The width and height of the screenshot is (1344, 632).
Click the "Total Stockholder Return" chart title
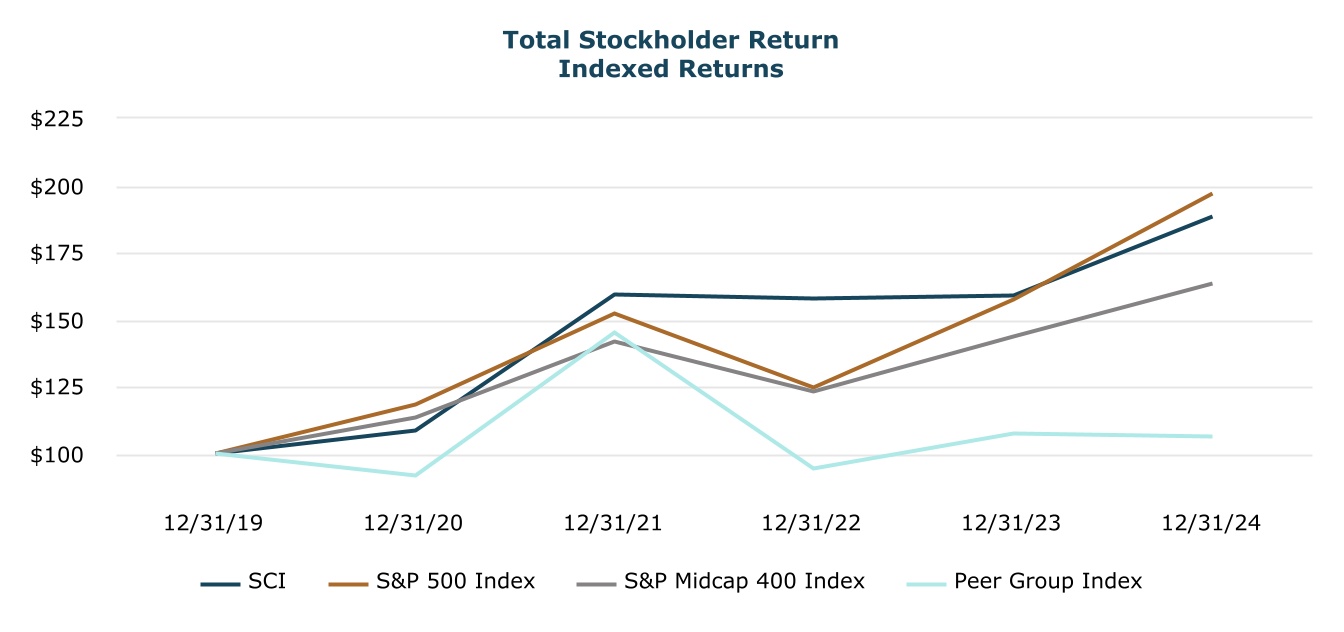point(670,40)
